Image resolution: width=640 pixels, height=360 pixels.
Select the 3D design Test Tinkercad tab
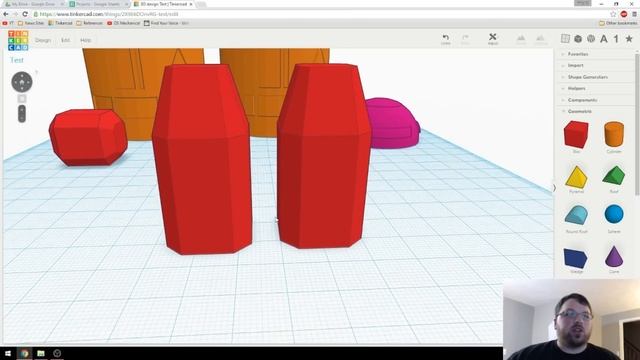point(163,4)
